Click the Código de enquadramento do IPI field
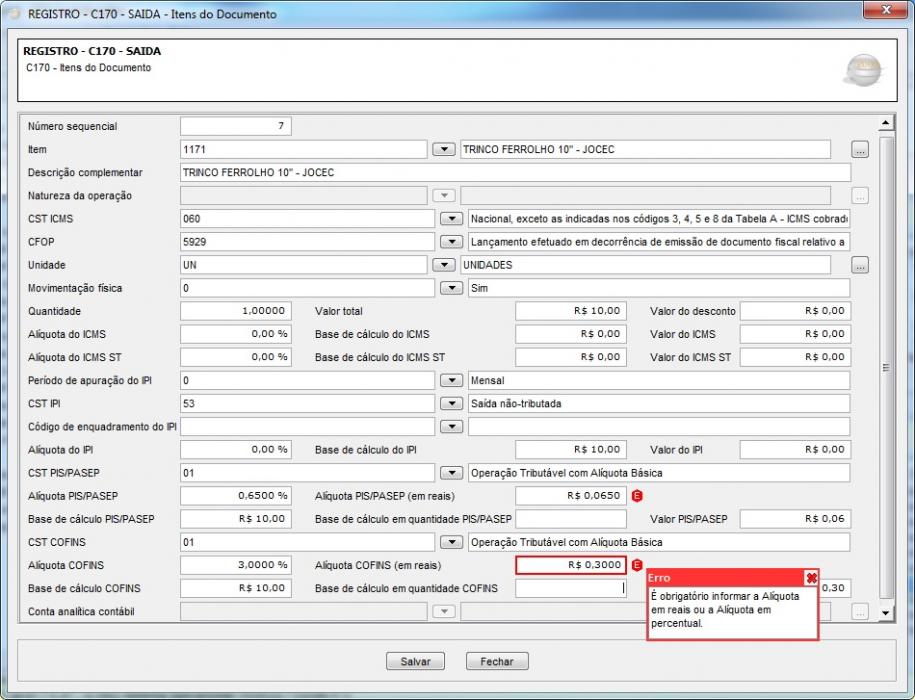The width and height of the screenshot is (915, 700). (308, 426)
